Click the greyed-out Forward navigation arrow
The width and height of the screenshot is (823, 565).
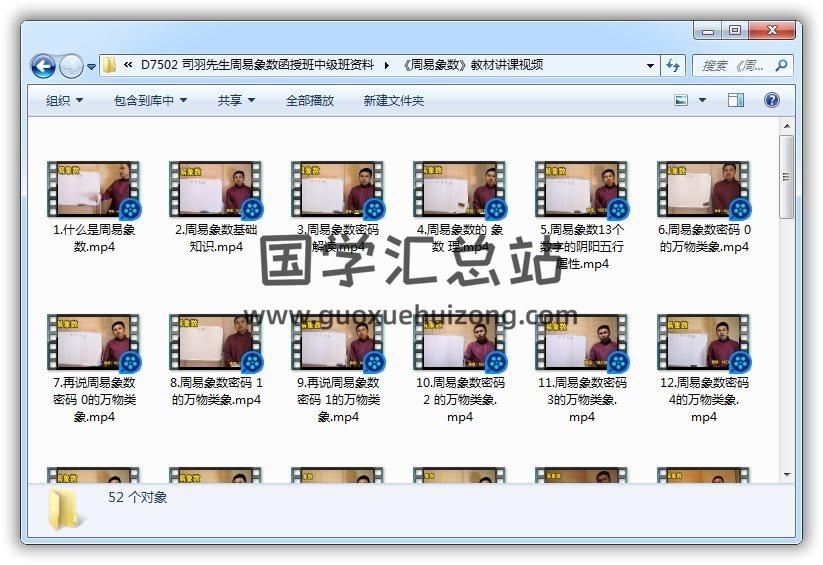point(71,66)
